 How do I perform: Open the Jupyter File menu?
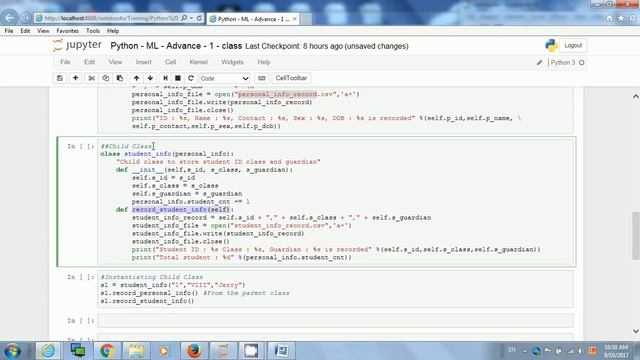pyautogui.click(x=65, y=62)
